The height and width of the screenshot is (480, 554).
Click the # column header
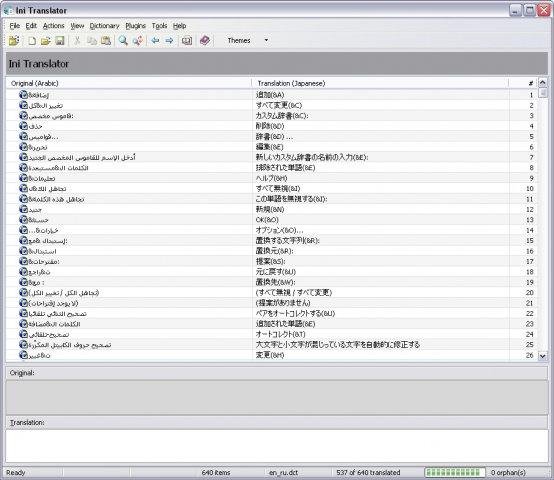pos(523,83)
